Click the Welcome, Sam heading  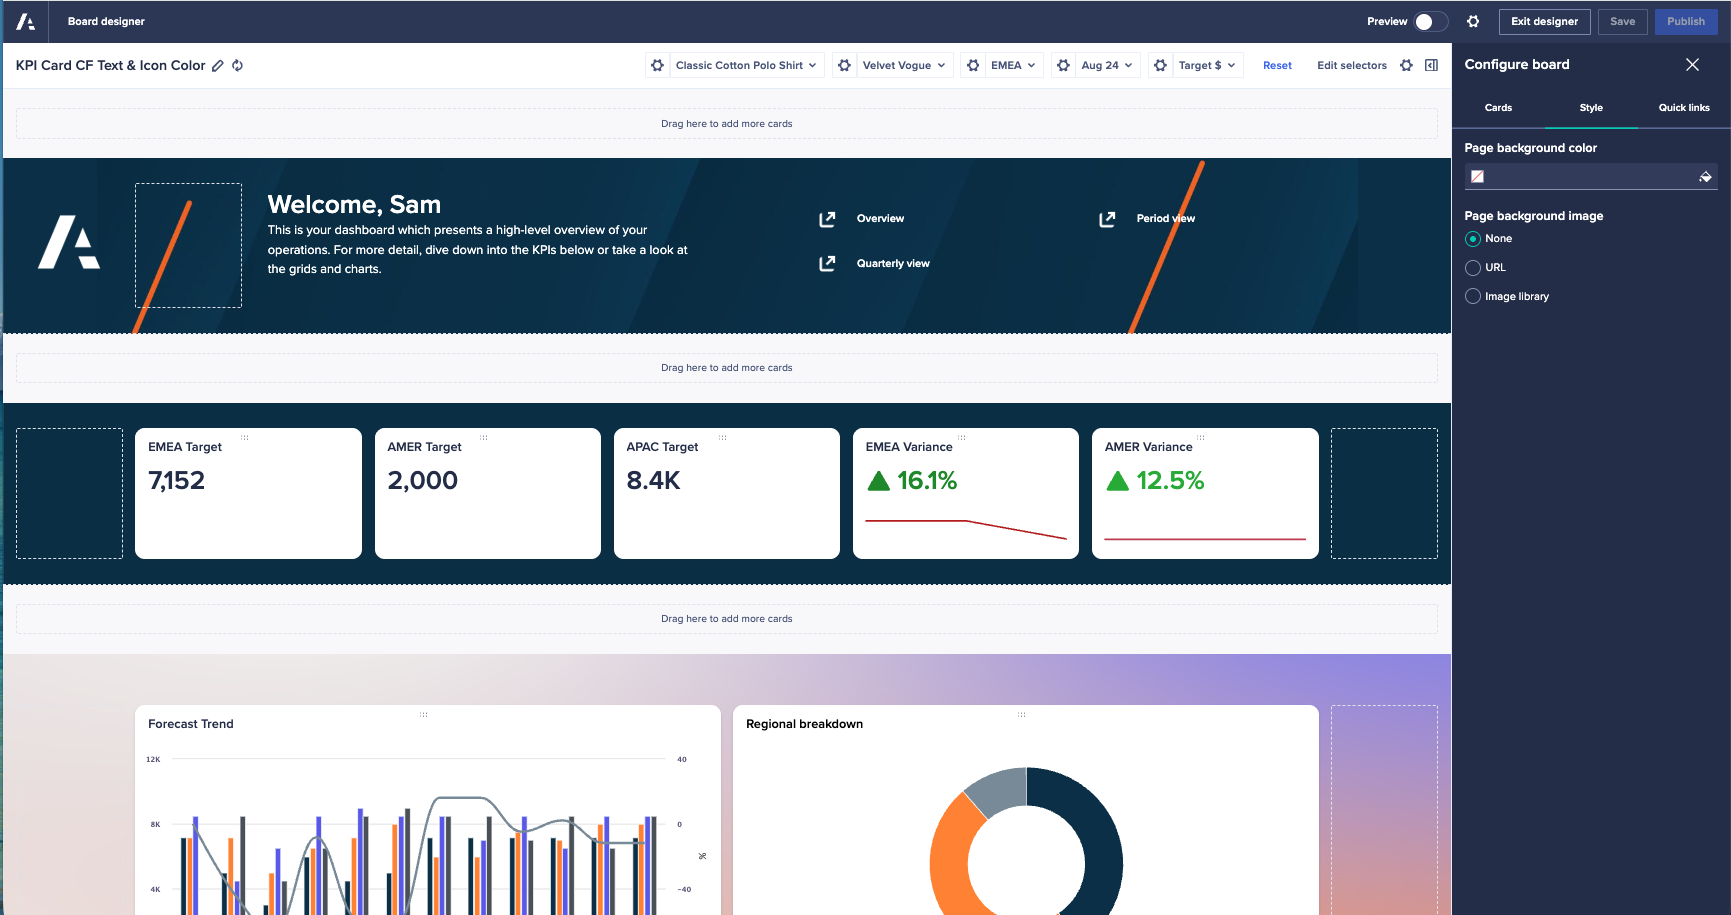coord(354,204)
